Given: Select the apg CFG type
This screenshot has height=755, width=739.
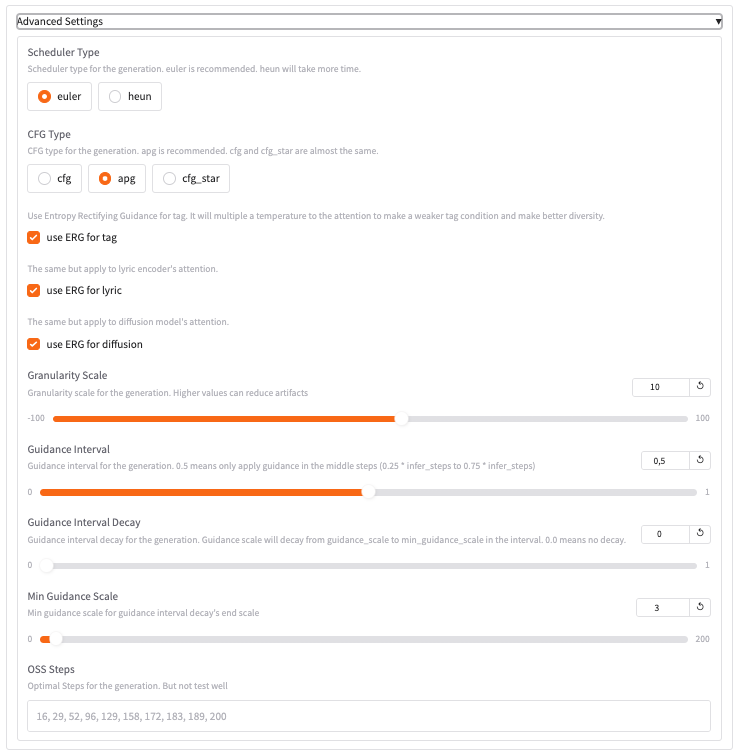Looking at the screenshot, I should pos(117,179).
